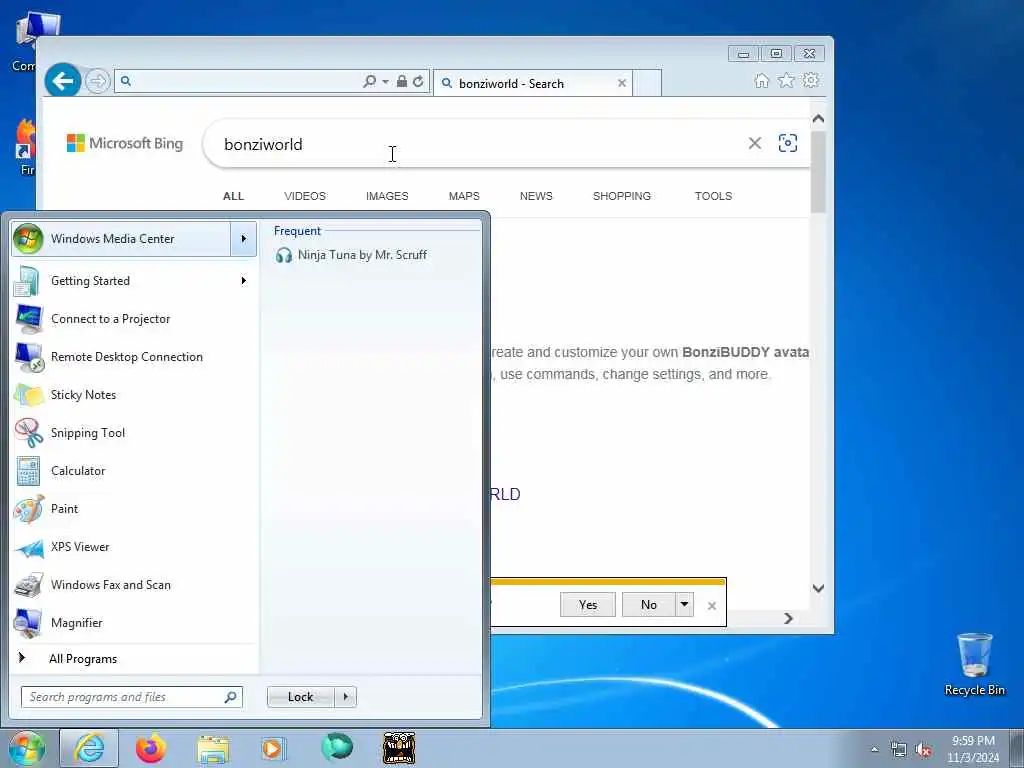
Task: Switch to the SHOPPING tab
Action: tap(622, 196)
